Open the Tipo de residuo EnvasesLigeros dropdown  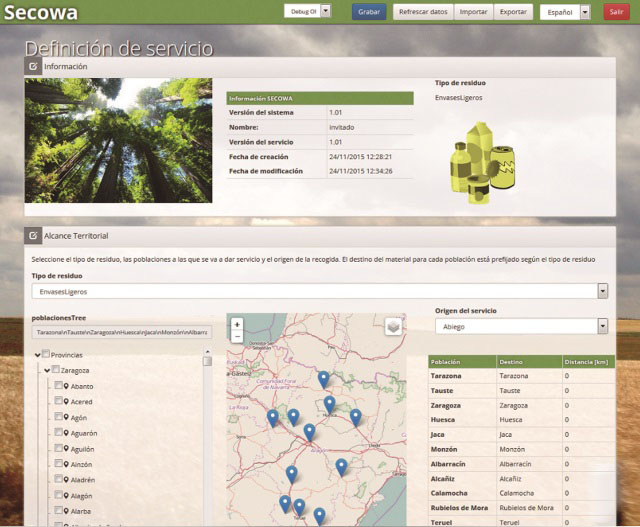tap(603, 291)
